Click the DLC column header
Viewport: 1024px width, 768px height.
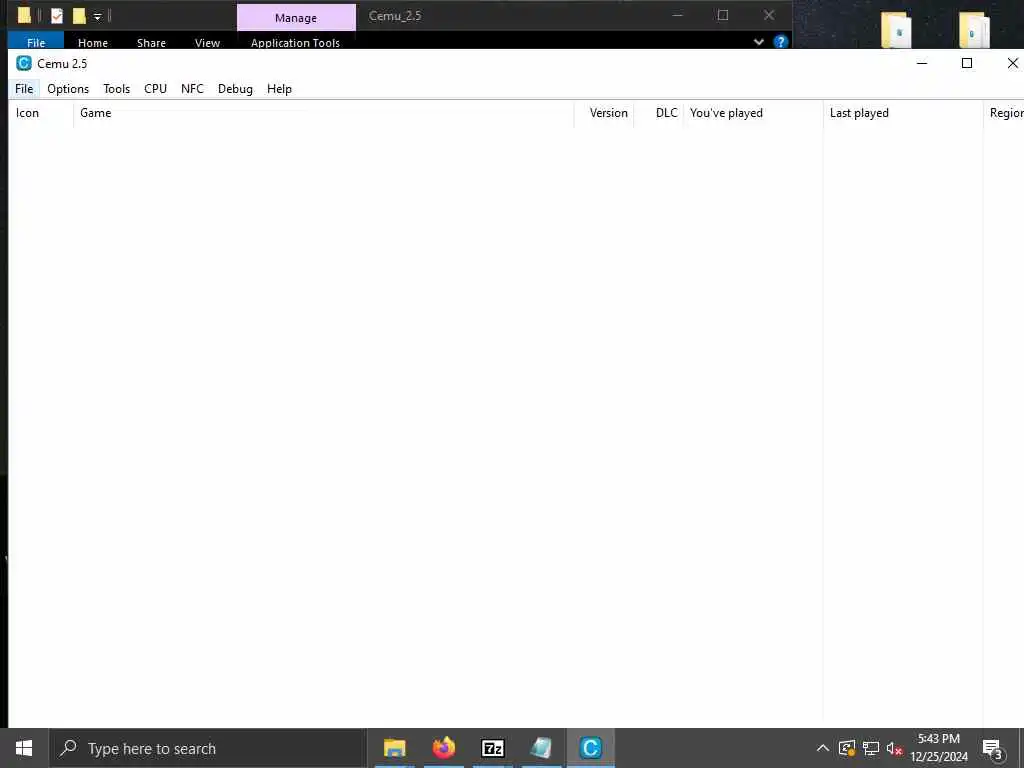658,113
